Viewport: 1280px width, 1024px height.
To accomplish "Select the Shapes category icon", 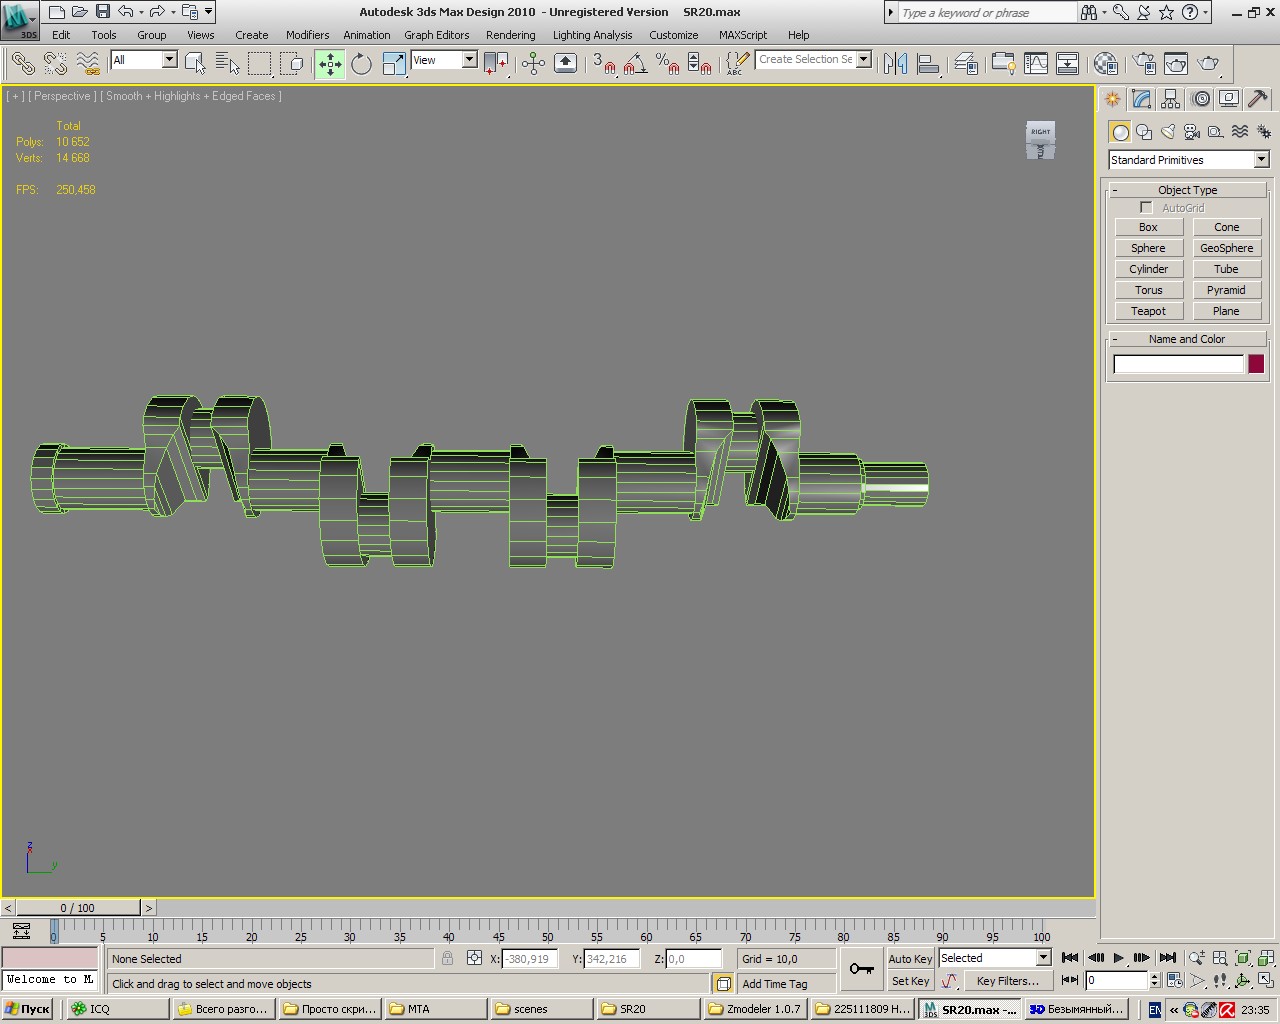I will click(x=1144, y=132).
